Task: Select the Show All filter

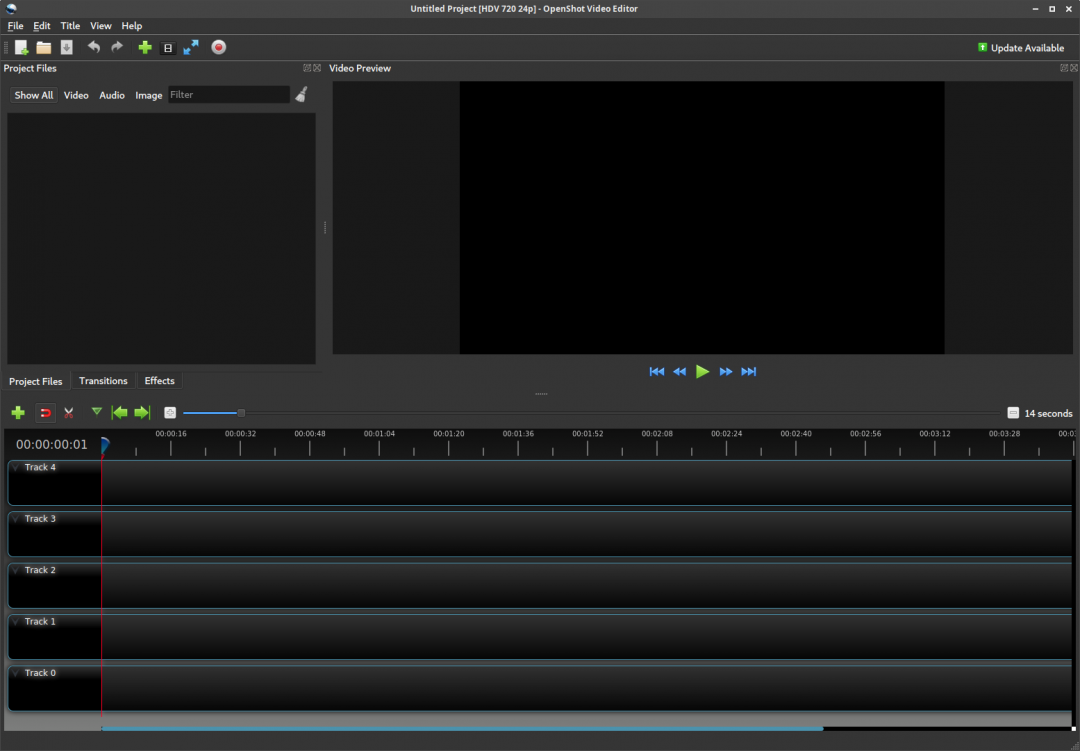Action: tap(34, 95)
